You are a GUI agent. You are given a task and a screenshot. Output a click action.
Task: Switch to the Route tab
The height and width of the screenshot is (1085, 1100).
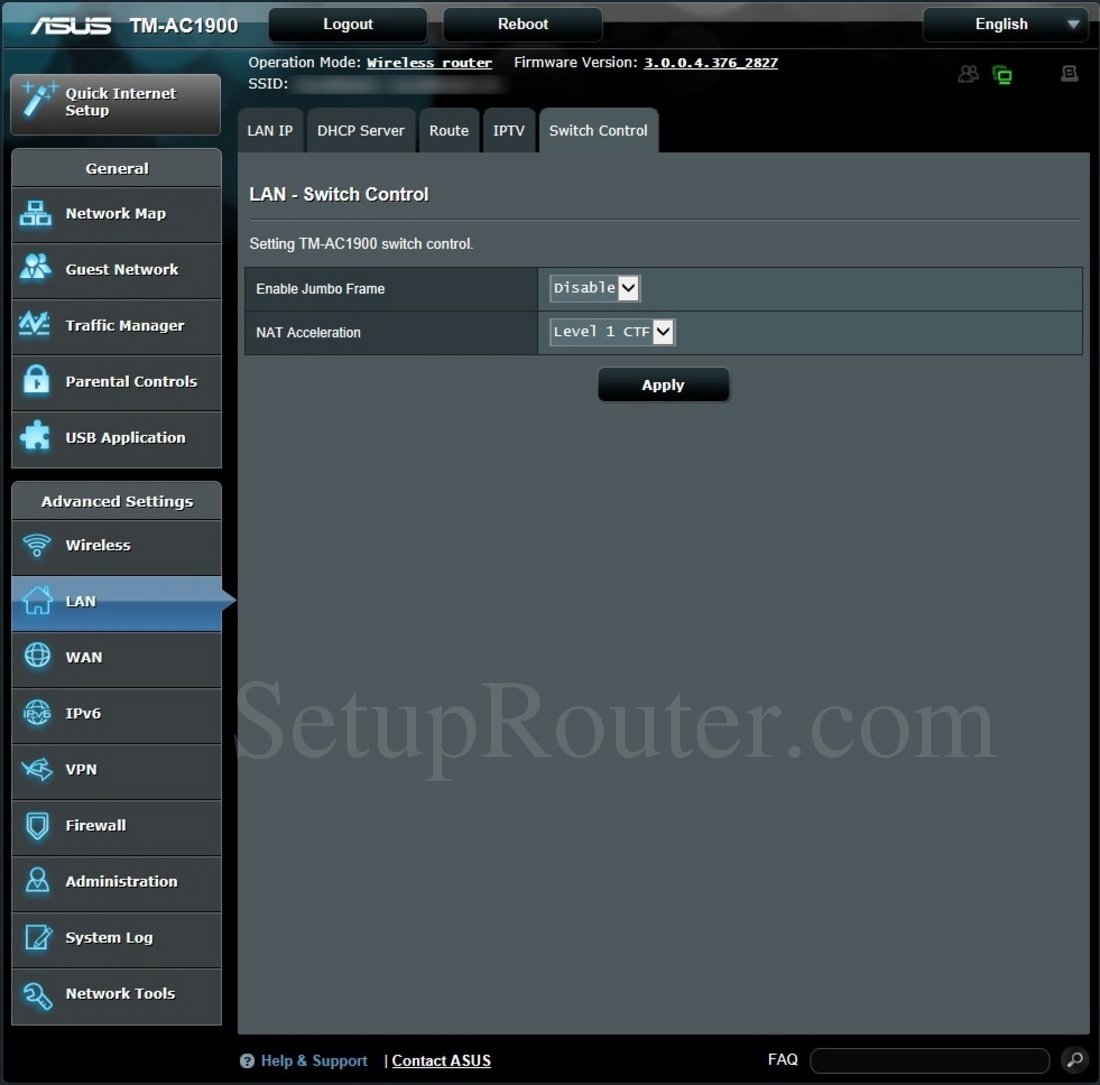pos(449,130)
